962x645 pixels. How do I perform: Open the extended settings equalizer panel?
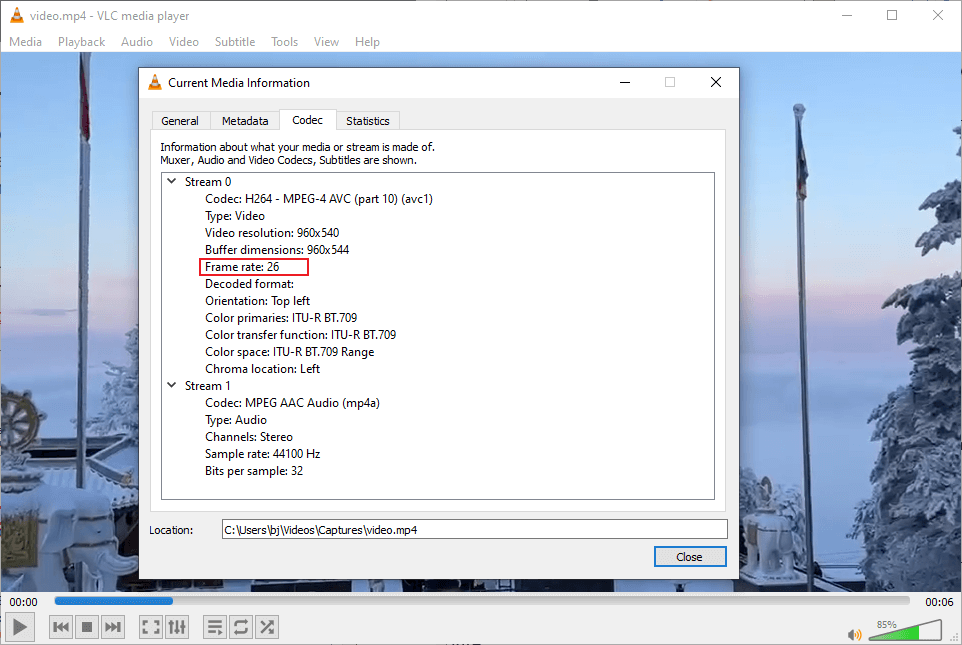pyautogui.click(x=177, y=627)
